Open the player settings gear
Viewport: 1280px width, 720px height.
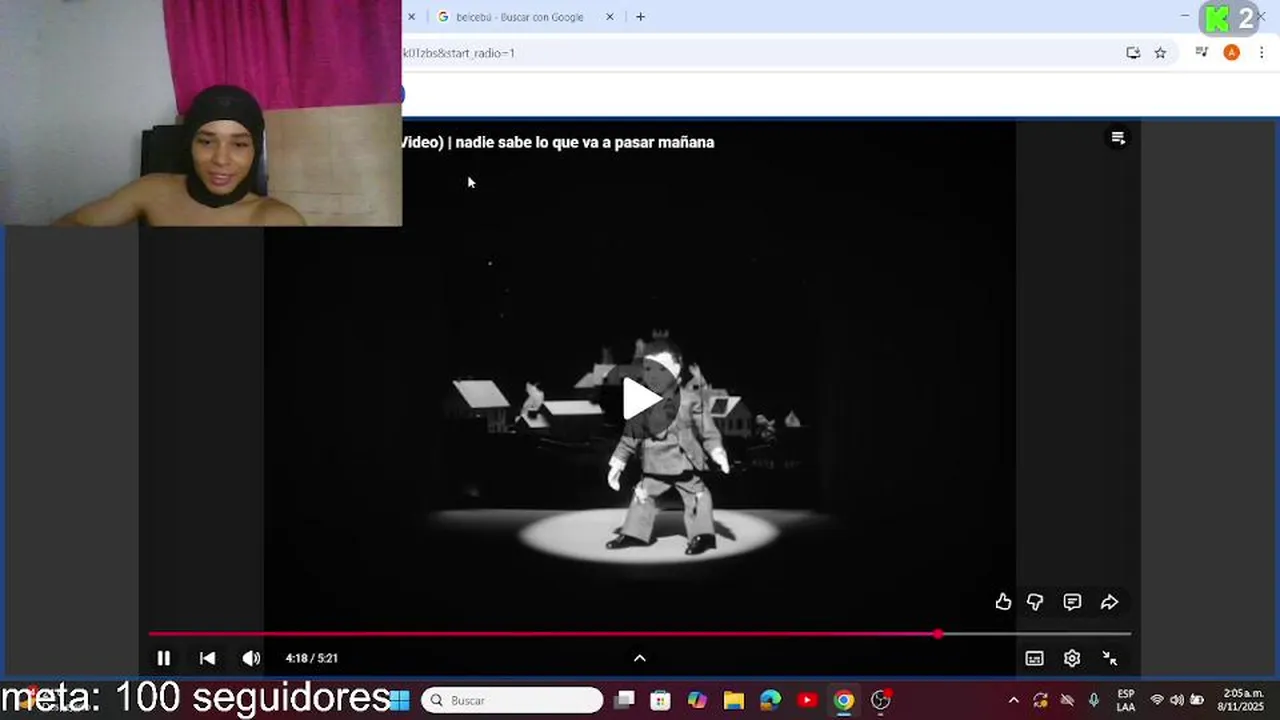(x=1072, y=658)
